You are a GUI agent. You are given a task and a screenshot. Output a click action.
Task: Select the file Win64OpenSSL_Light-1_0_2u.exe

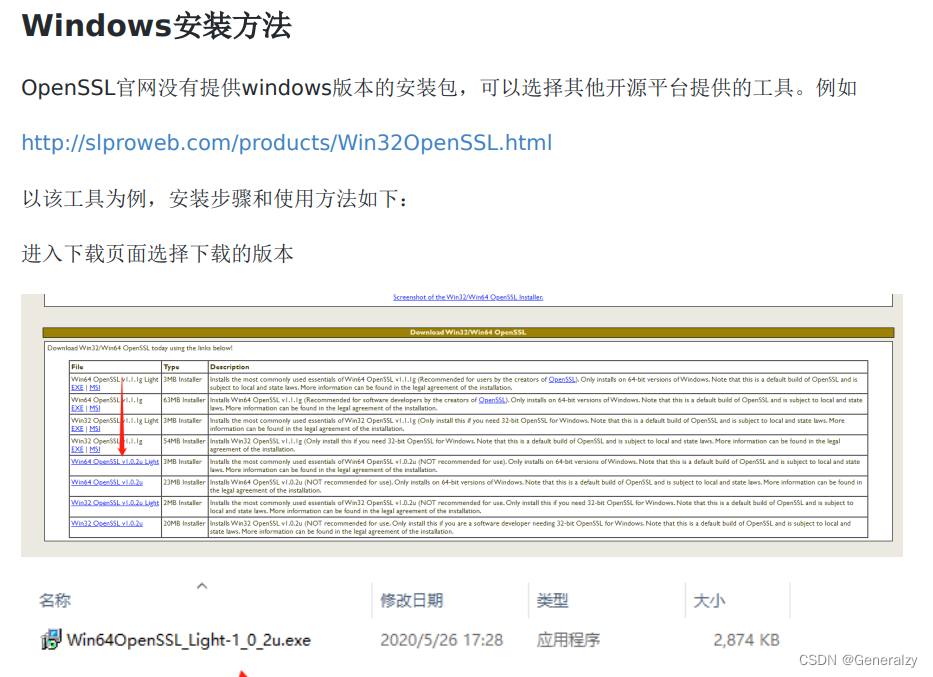[x=189, y=640]
